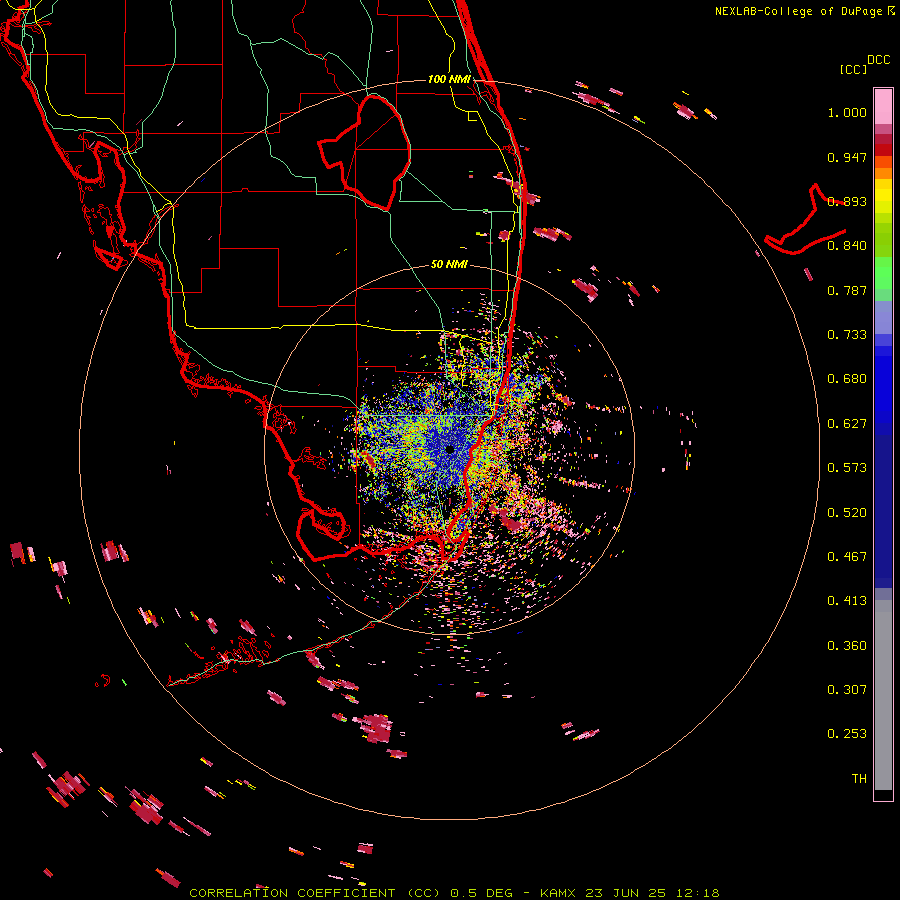Click the 0.840 scale value

pyautogui.click(x=847, y=246)
